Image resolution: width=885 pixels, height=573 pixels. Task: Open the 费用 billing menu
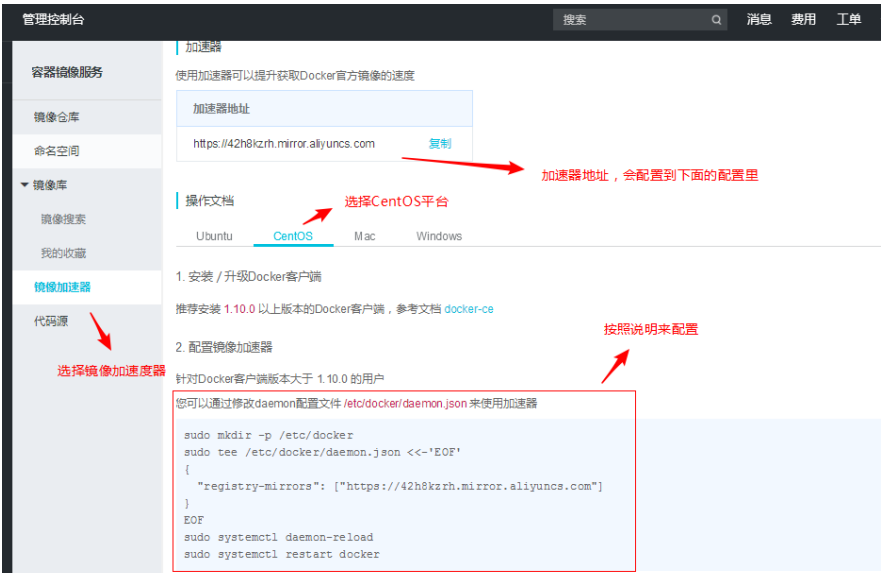(803, 20)
